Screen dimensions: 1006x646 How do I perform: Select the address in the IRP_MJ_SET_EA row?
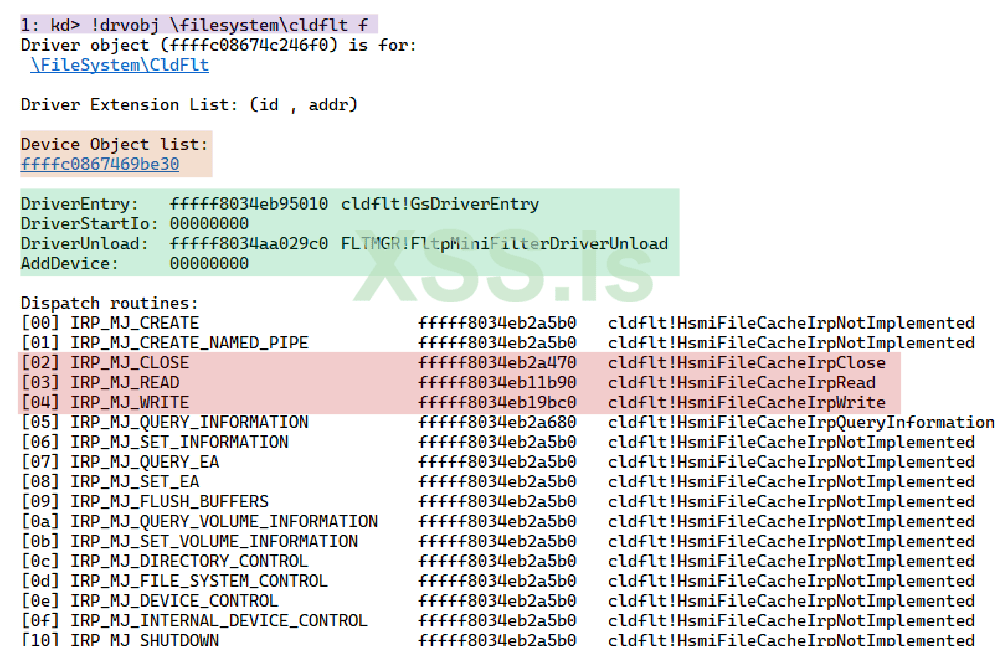coord(497,482)
